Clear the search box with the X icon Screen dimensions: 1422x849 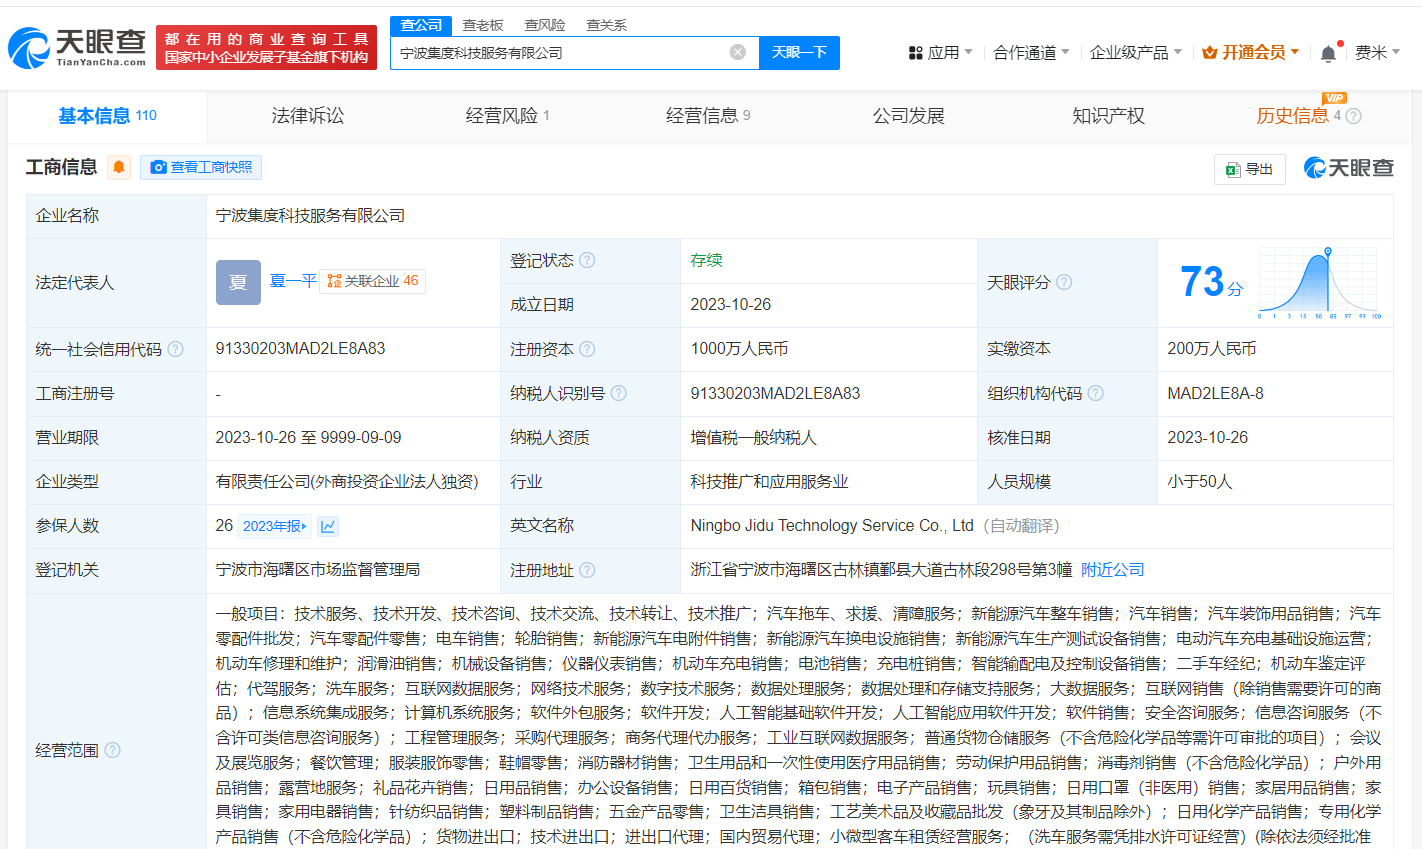click(738, 52)
